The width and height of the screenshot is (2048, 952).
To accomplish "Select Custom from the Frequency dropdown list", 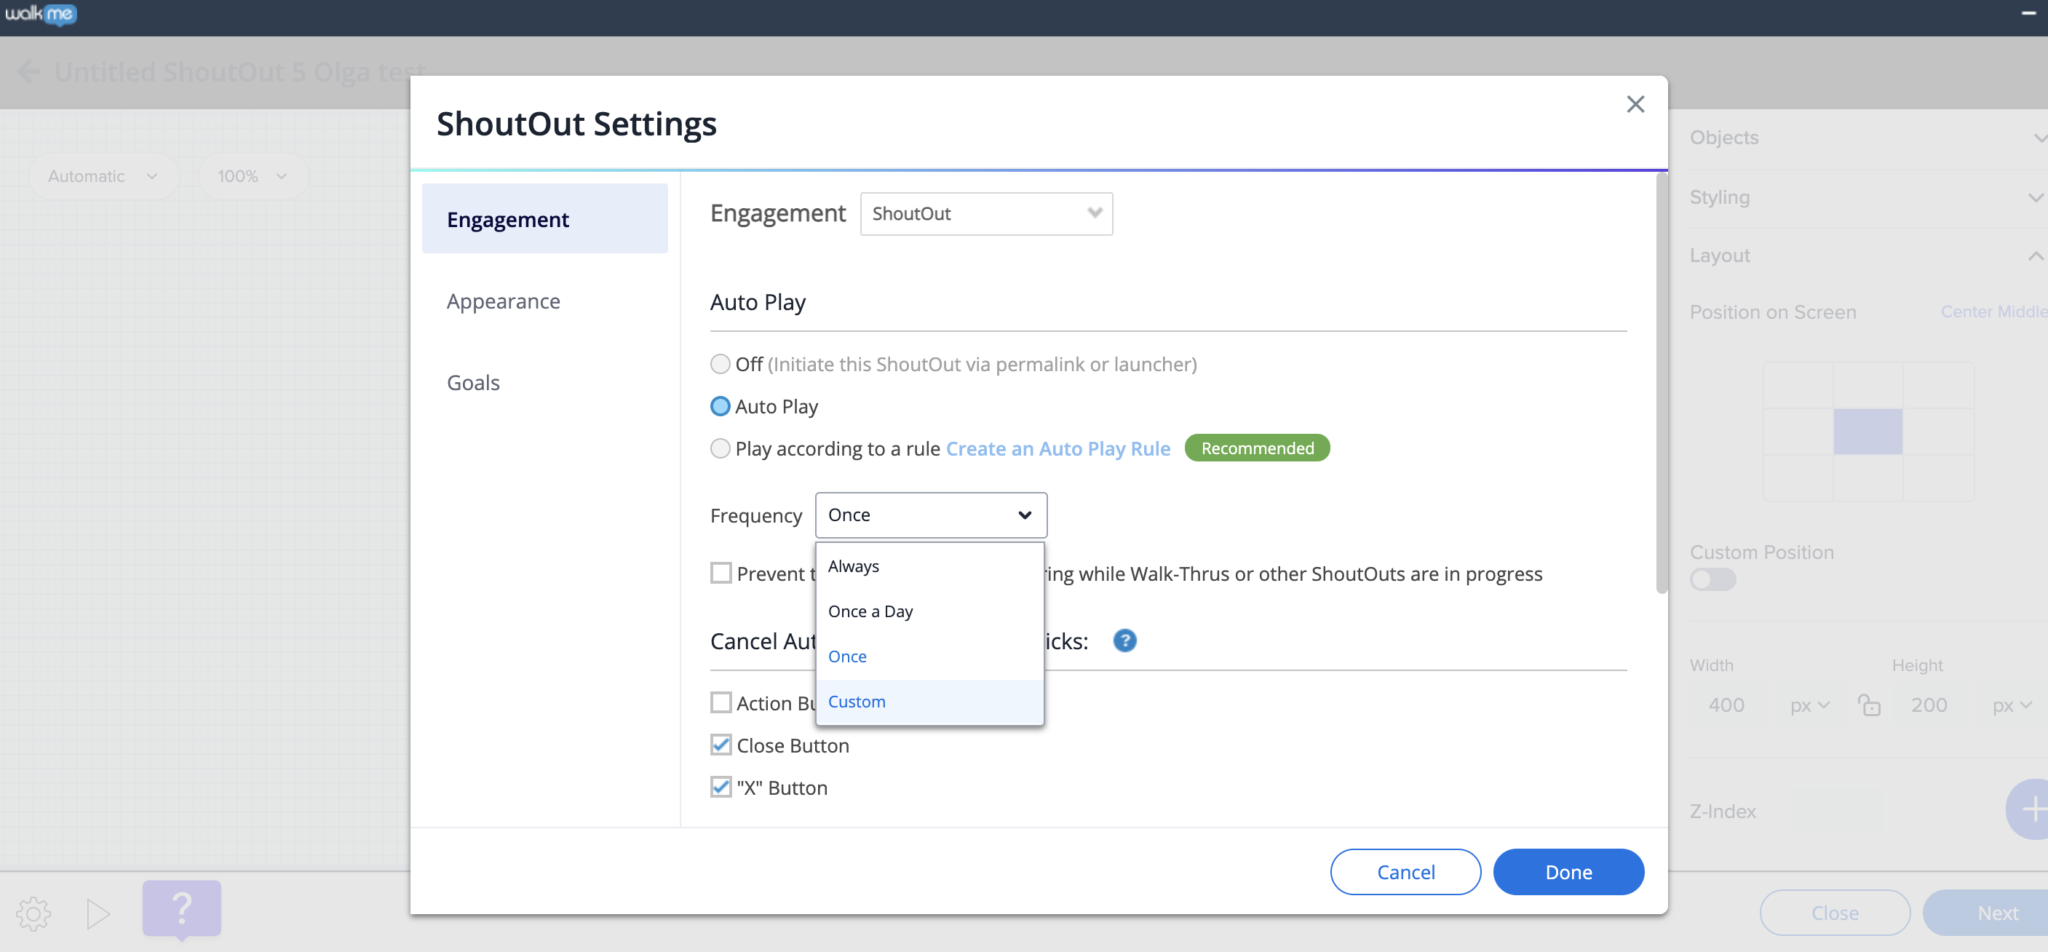I will 856,701.
